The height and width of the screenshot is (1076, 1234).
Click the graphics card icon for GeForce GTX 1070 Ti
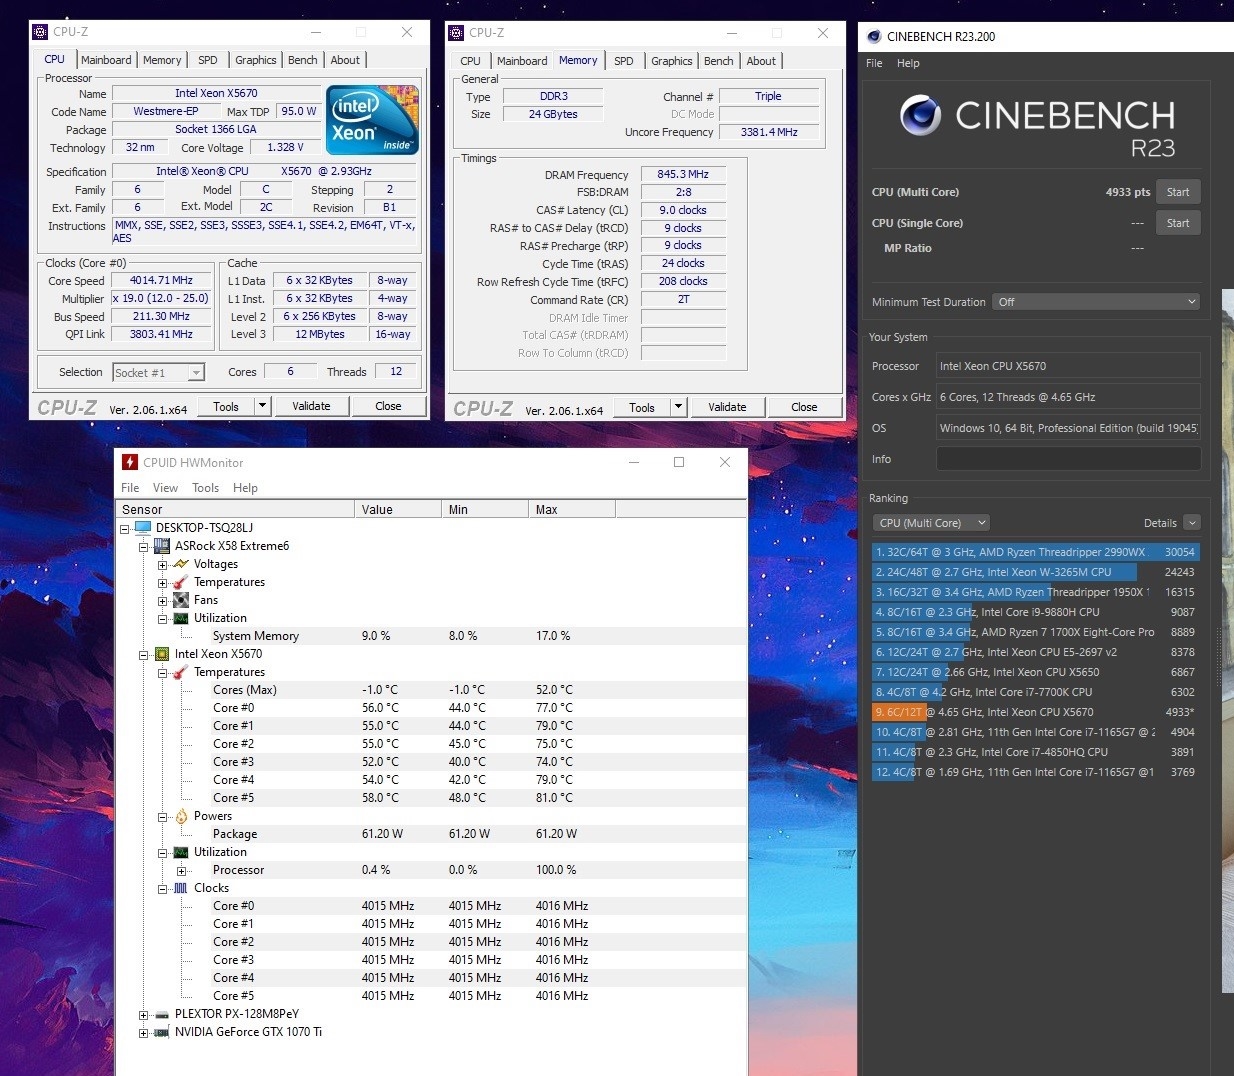coord(162,1032)
